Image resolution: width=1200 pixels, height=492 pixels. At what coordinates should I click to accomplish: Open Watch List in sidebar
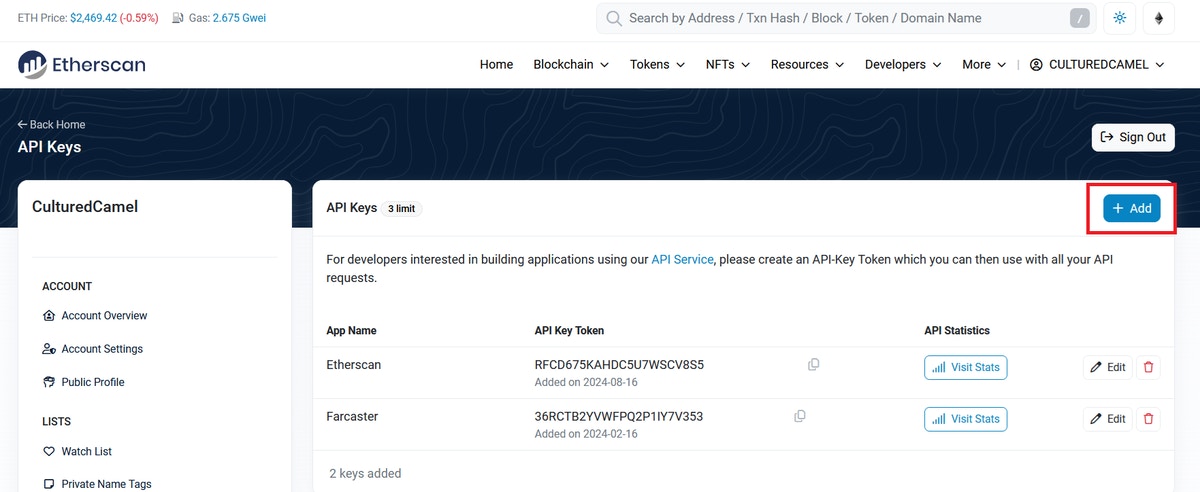[77, 452]
